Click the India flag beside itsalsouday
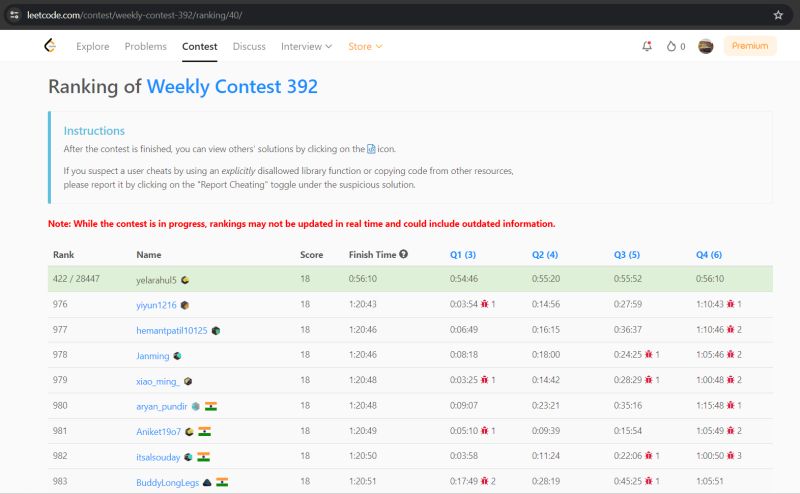The width and height of the screenshot is (800, 494). pos(203,457)
